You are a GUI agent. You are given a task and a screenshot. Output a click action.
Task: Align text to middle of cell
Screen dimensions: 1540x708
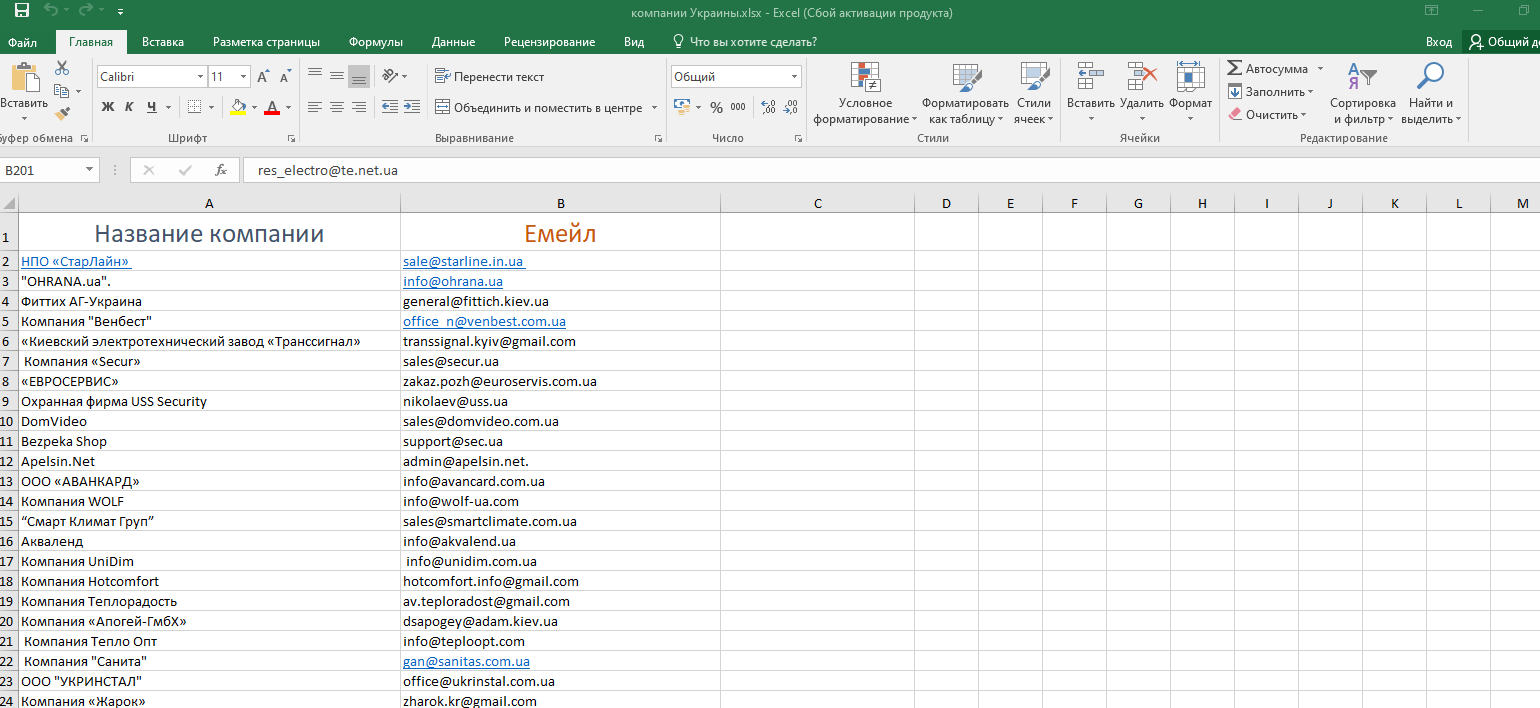(337, 76)
